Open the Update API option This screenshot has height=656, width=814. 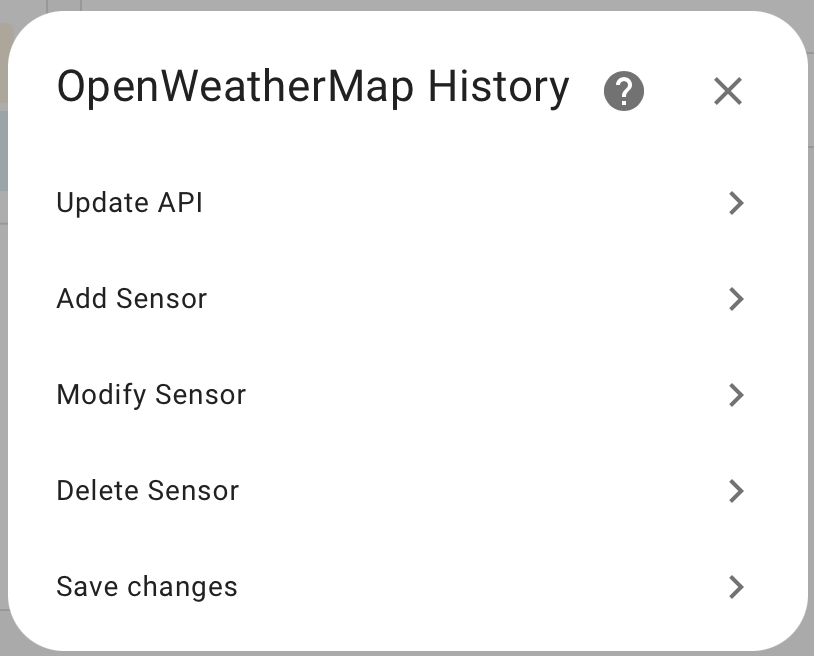tap(130, 203)
